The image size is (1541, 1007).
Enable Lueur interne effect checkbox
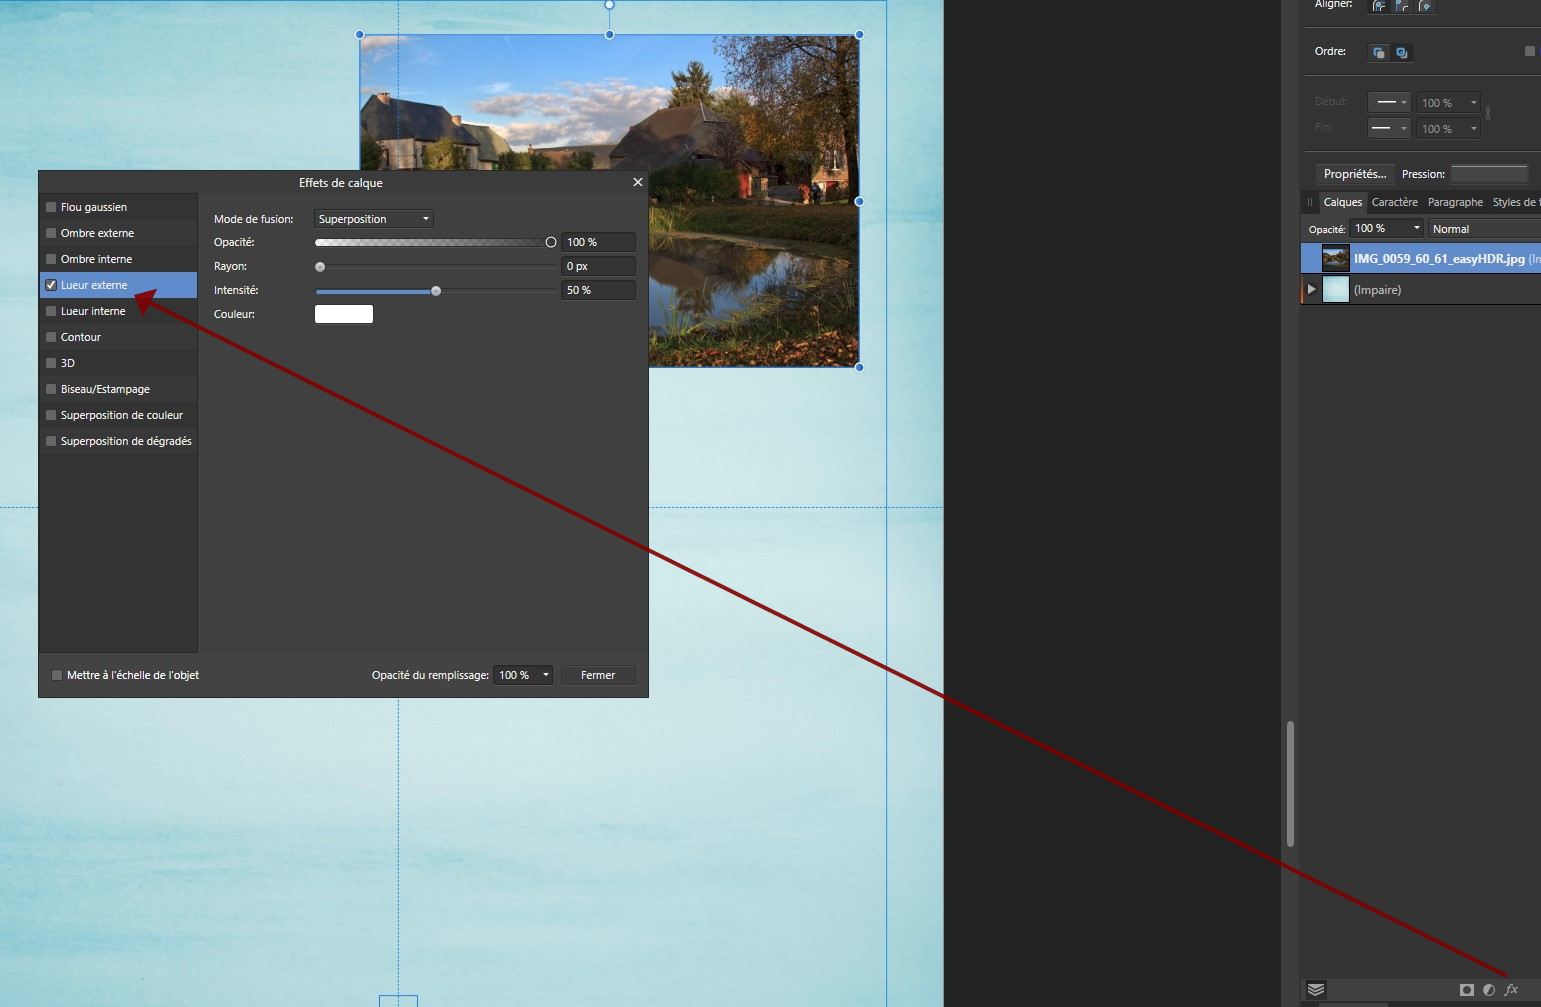tap(51, 311)
